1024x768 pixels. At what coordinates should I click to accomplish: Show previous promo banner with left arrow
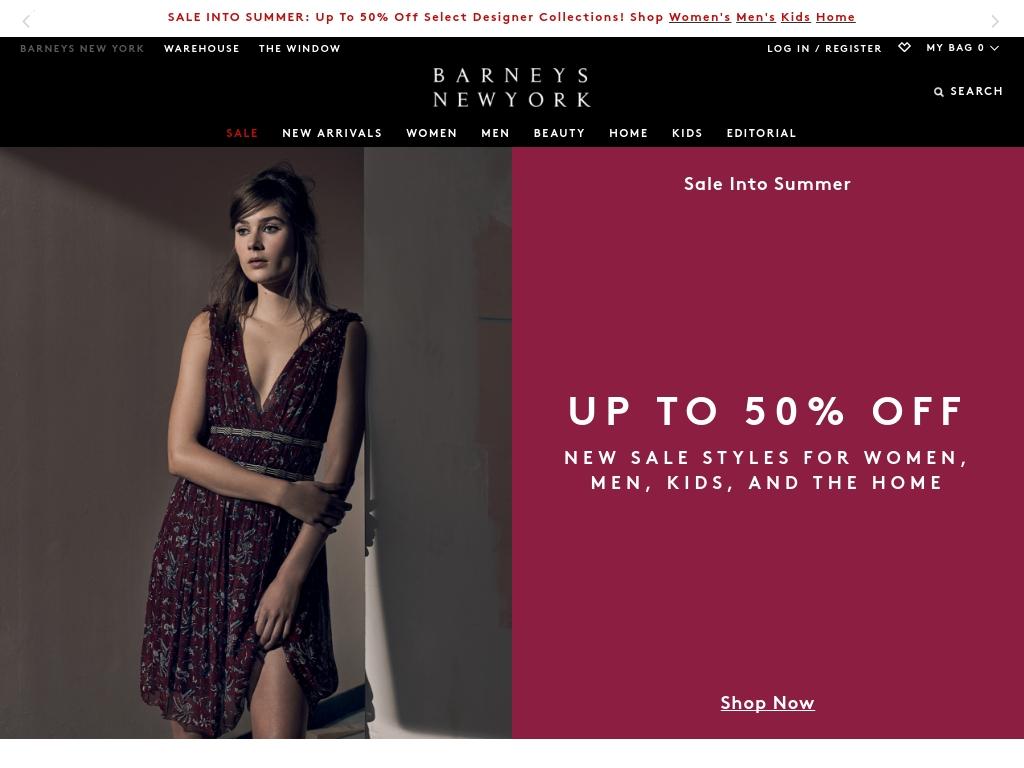[x=26, y=22]
